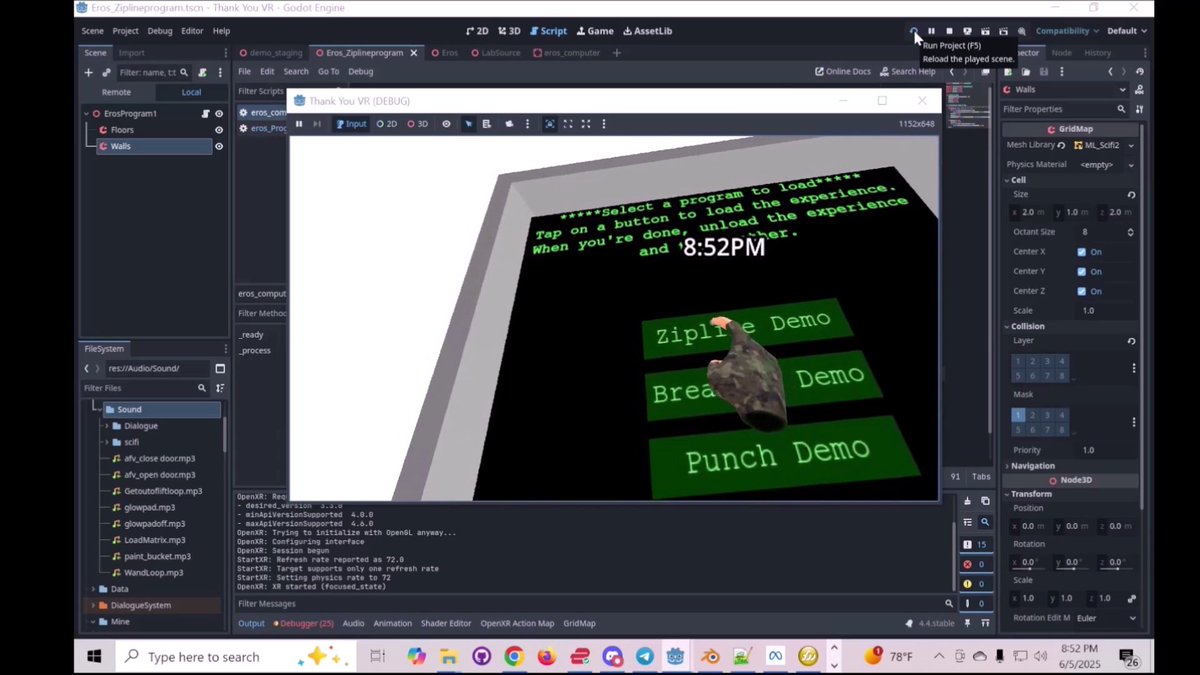
Task: Run the project with the play icon
Action: tap(913, 31)
